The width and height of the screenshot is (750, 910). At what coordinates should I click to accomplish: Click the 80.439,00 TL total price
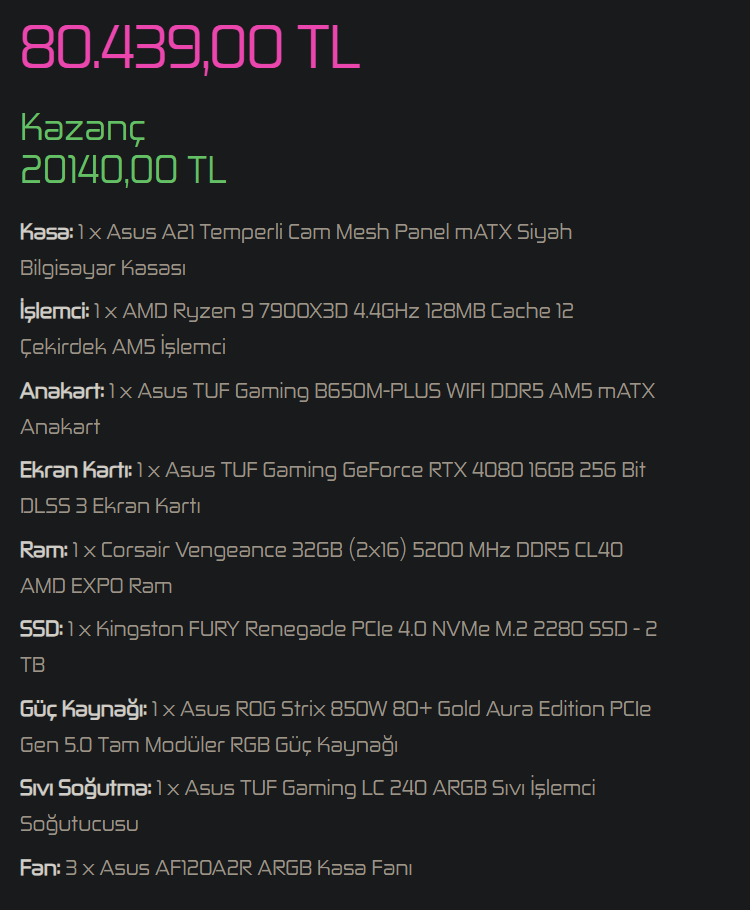click(190, 46)
